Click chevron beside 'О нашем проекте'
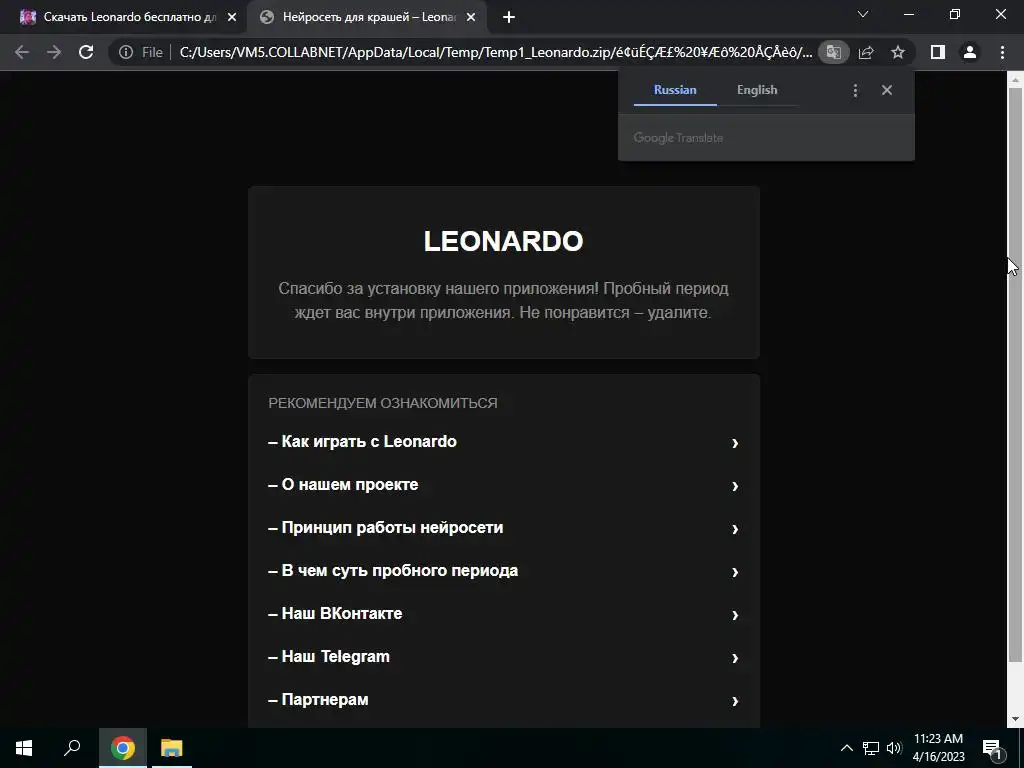The width and height of the screenshot is (1024, 768). pos(735,487)
